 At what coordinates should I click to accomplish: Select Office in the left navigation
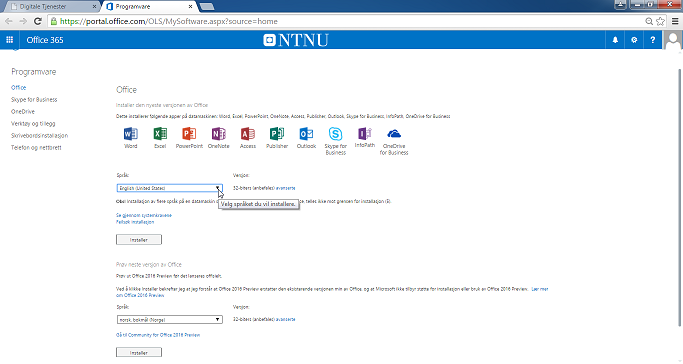19,88
